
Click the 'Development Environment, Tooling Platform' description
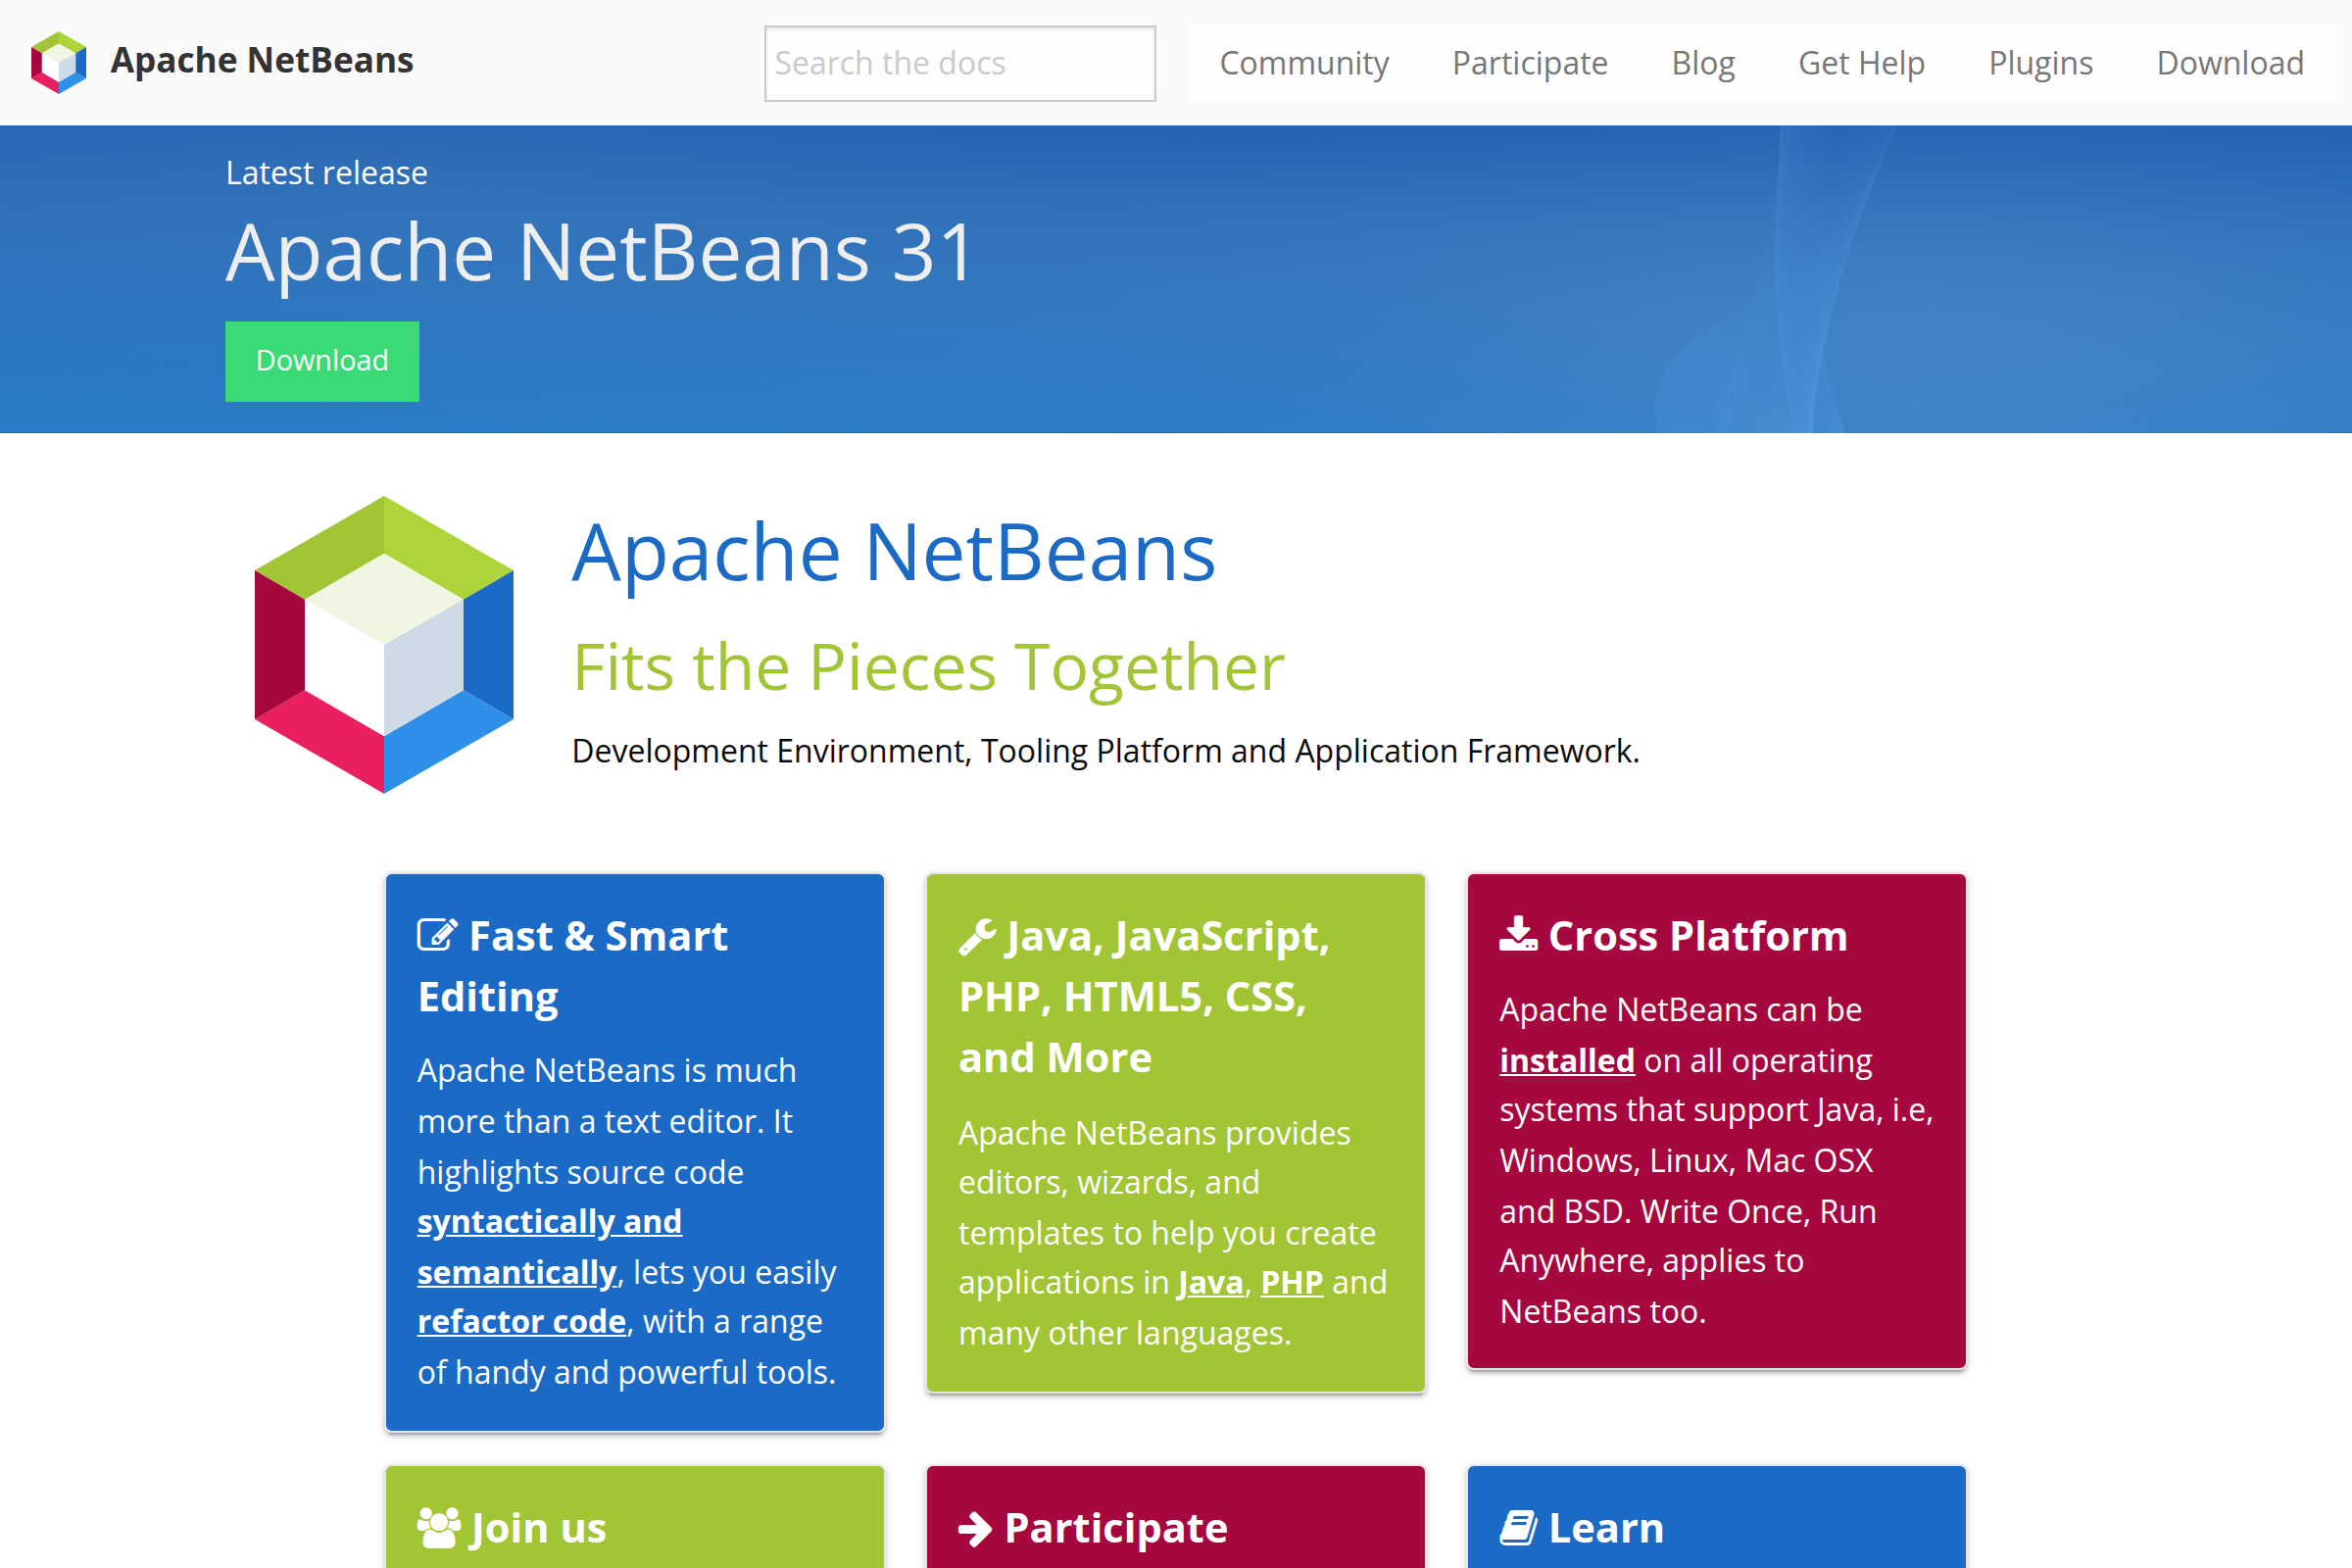coord(1105,751)
